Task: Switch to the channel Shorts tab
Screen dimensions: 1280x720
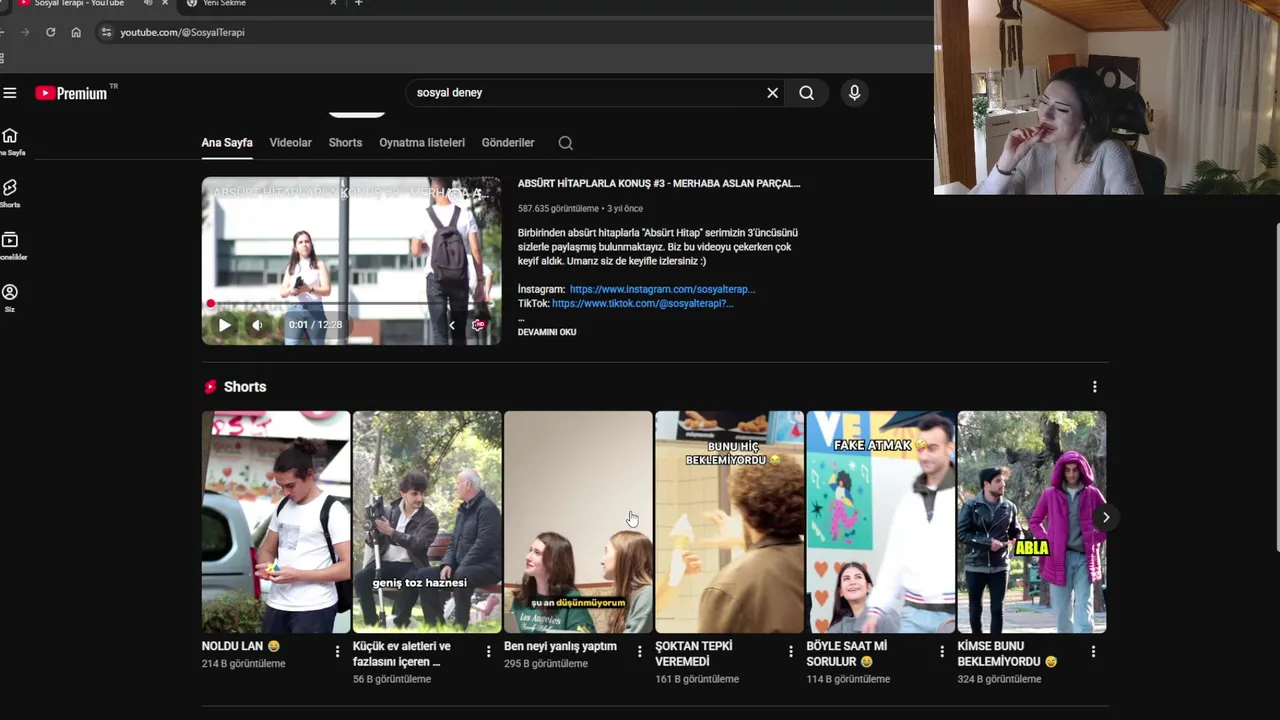Action: 345,143
